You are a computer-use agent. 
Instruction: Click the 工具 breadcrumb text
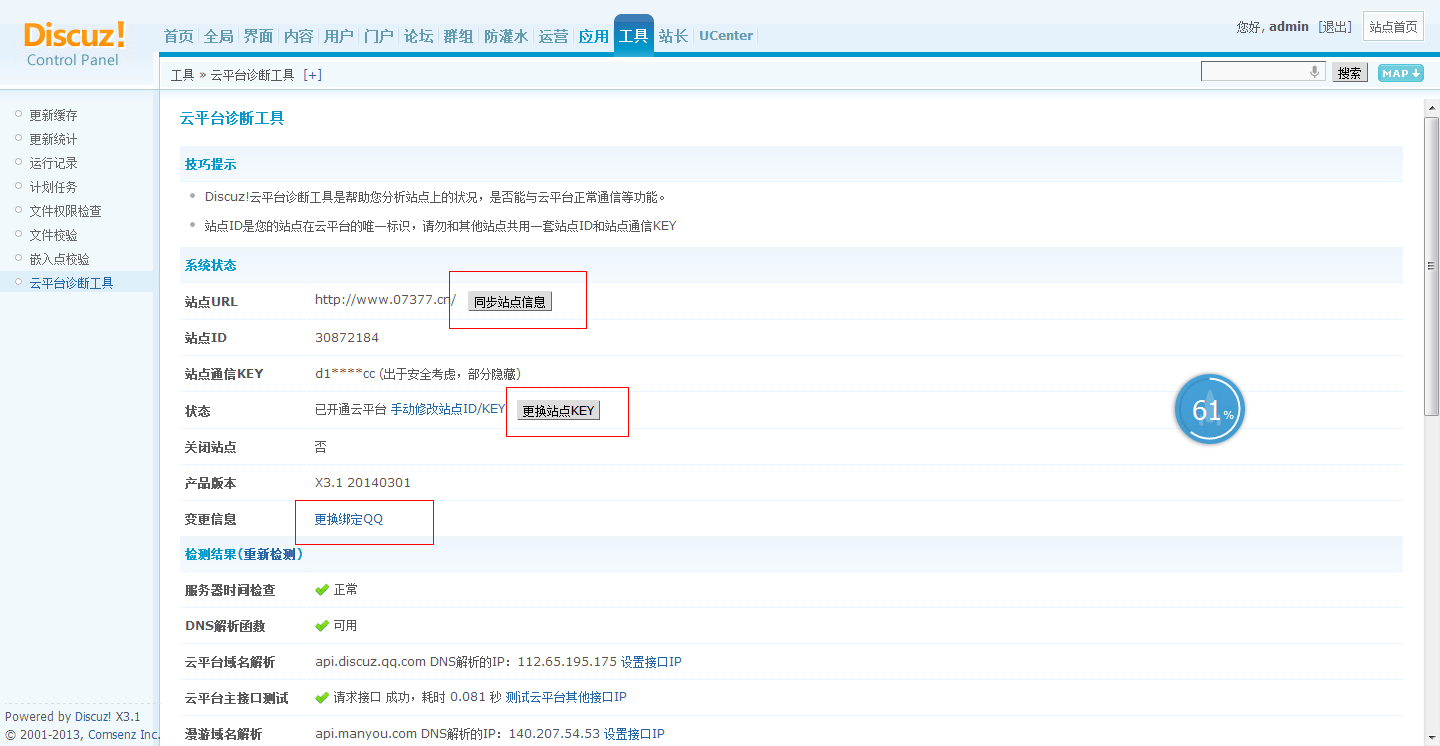pos(182,75)
